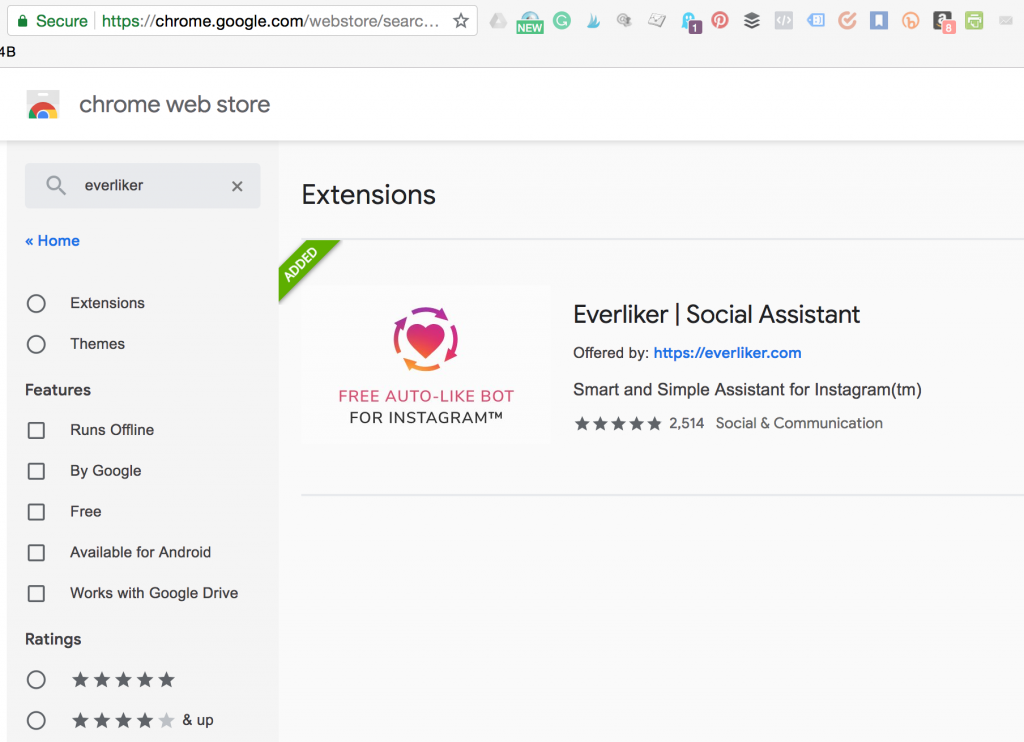Enable the Runs Offline checkbox
This screenshot has width=1024, height=742.
(x=37, y=431)
